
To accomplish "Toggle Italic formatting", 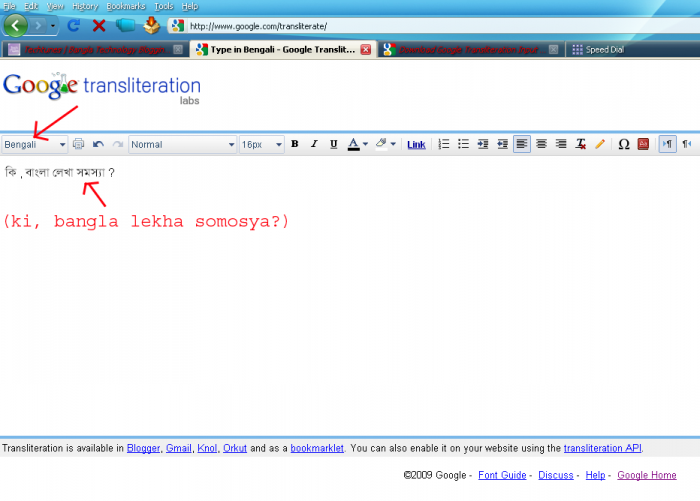I will [x=314, y=144].
